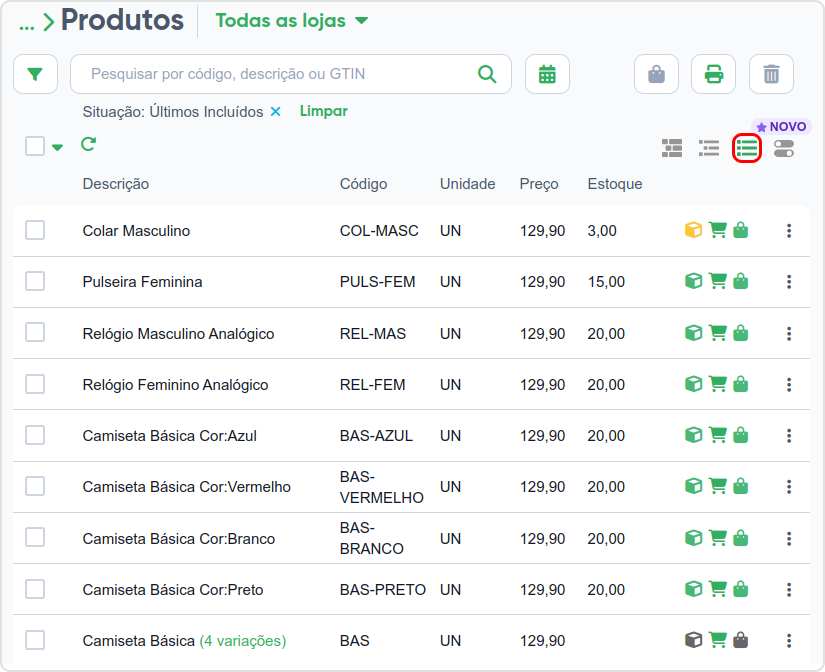Click gray lock bag icon for BAS row
Screen dimensions: 825x672
tap(741, 640)
